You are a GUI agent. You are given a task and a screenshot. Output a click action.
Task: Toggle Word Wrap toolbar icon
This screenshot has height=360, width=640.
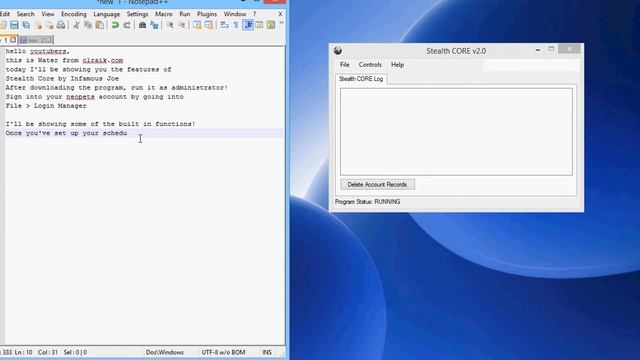[224, 25]
